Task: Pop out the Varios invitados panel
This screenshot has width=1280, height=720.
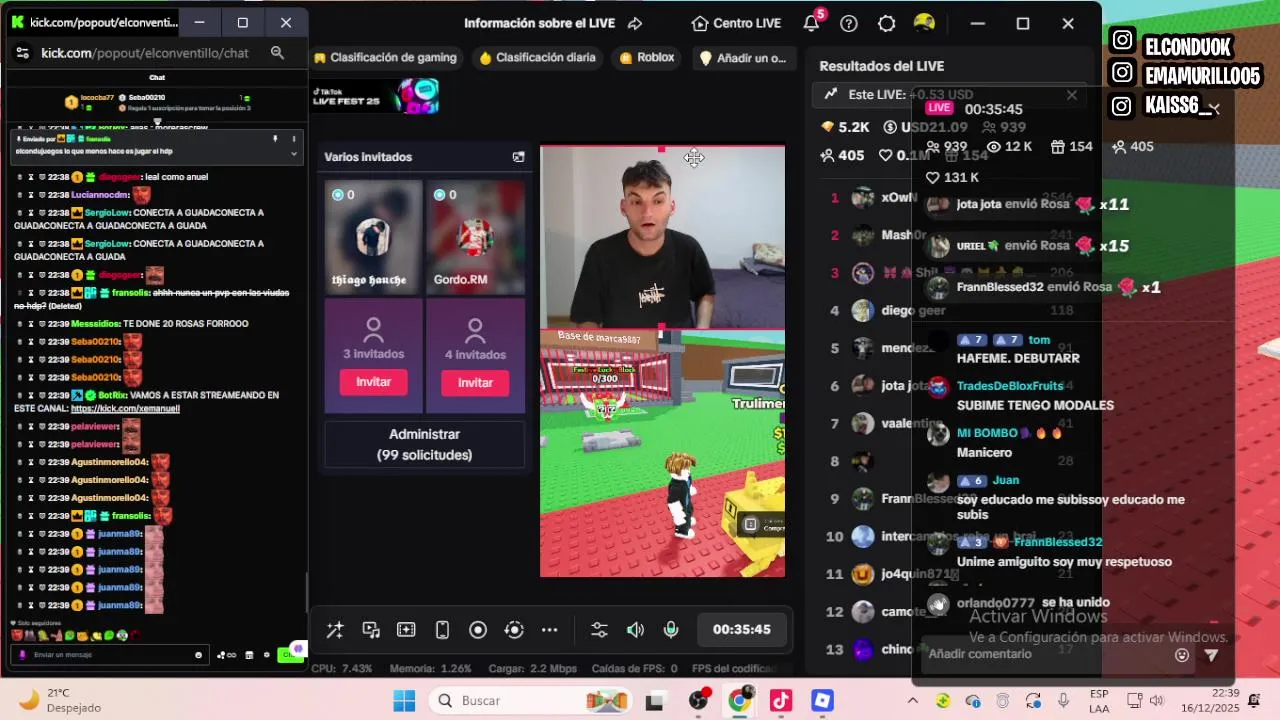Action: coord(518,157)
